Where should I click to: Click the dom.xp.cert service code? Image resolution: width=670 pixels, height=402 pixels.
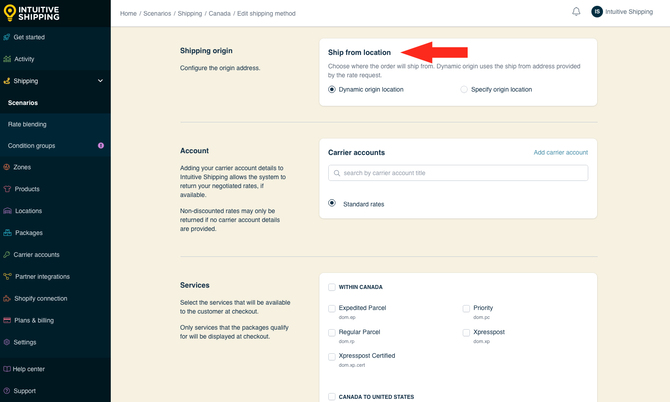[x=352, y=365]
